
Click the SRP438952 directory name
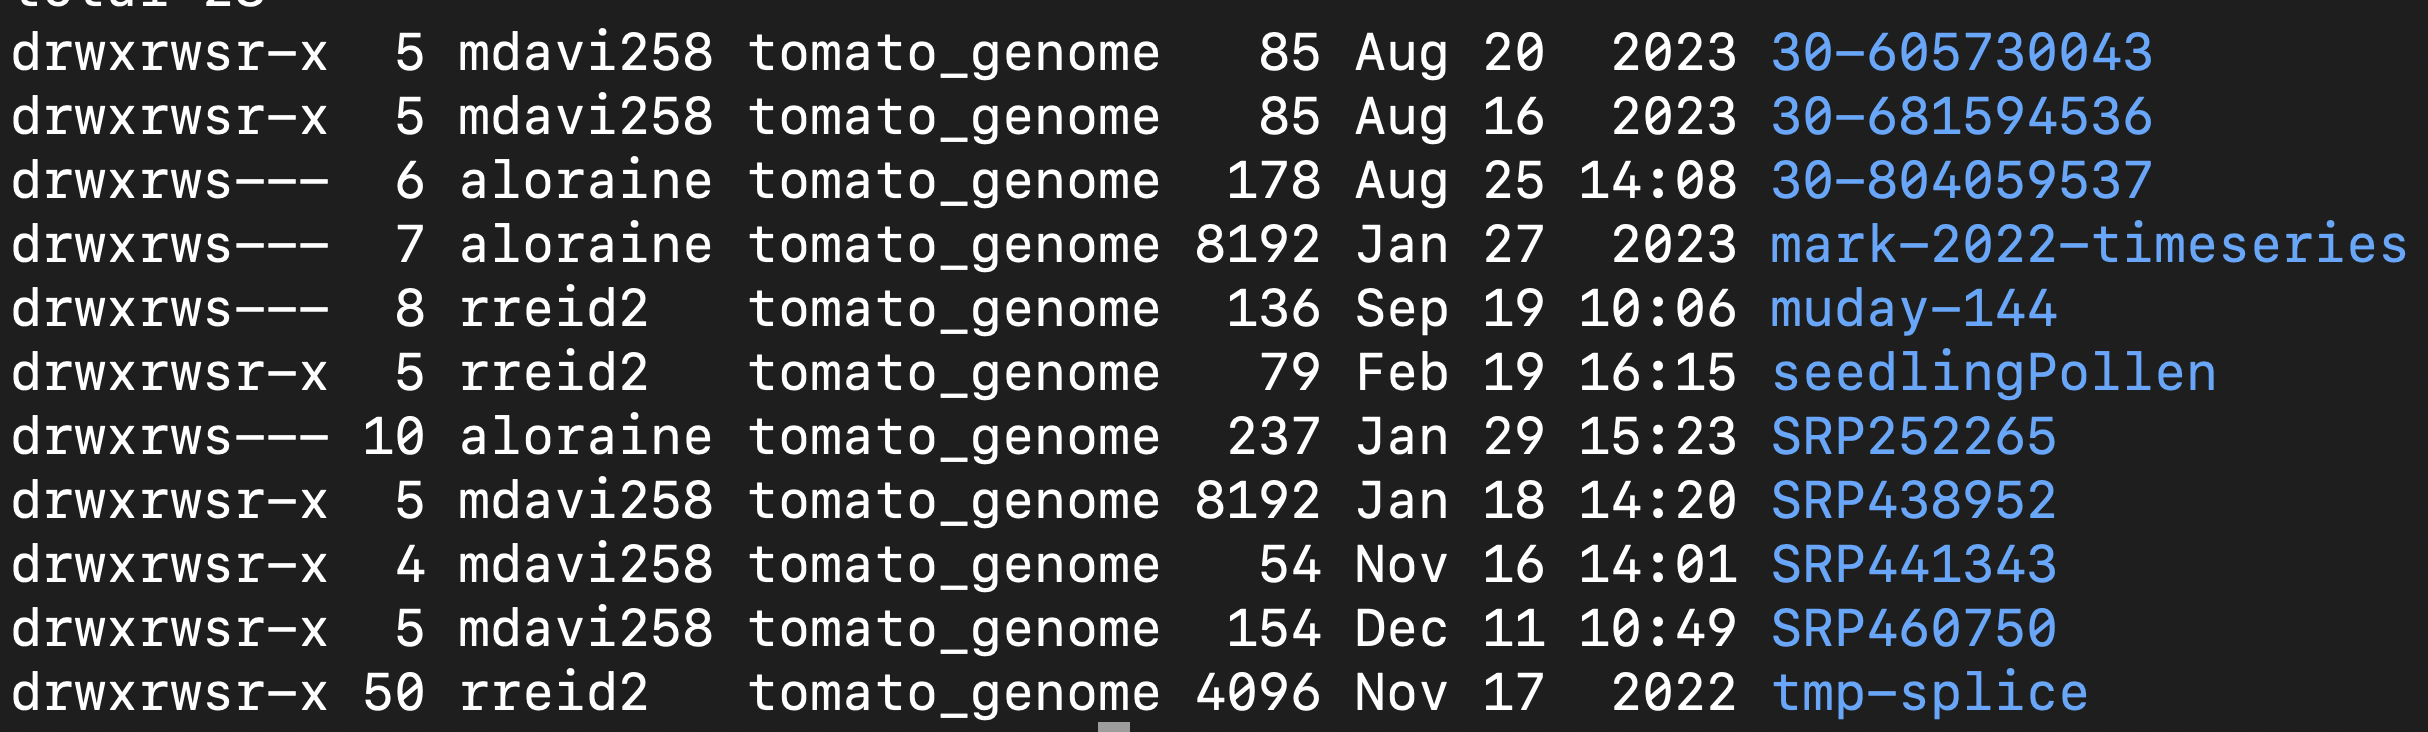pos(1913,501)
